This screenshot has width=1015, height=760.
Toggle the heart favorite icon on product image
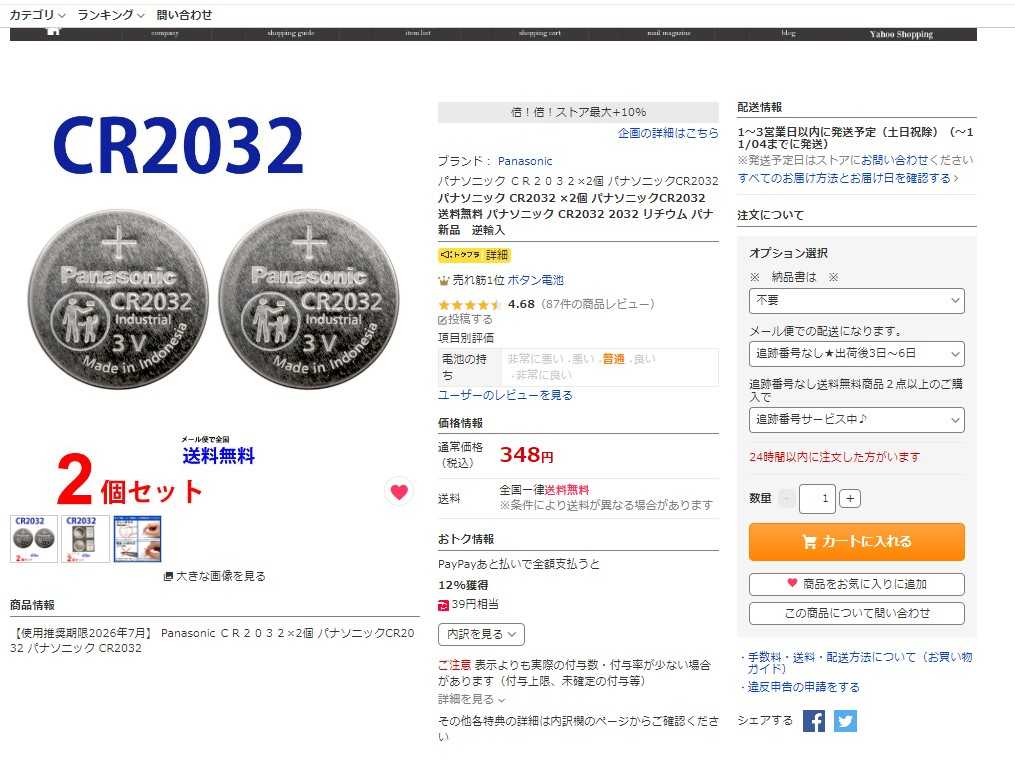(x=399, y=492)
